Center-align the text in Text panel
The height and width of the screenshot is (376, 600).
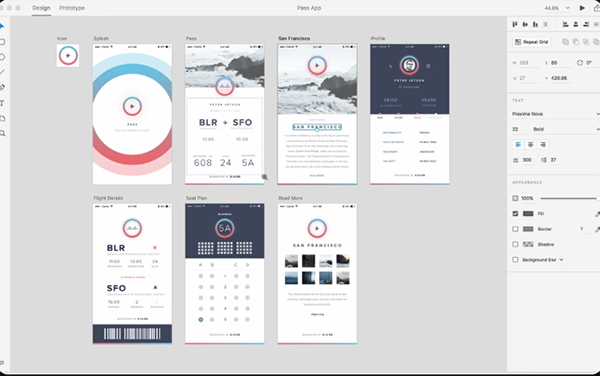tap(530, 145)
